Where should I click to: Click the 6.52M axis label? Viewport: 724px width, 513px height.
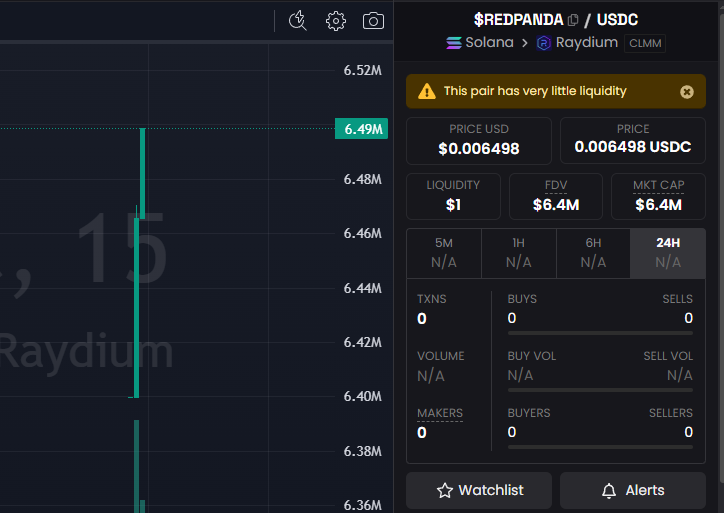[362, 70]
